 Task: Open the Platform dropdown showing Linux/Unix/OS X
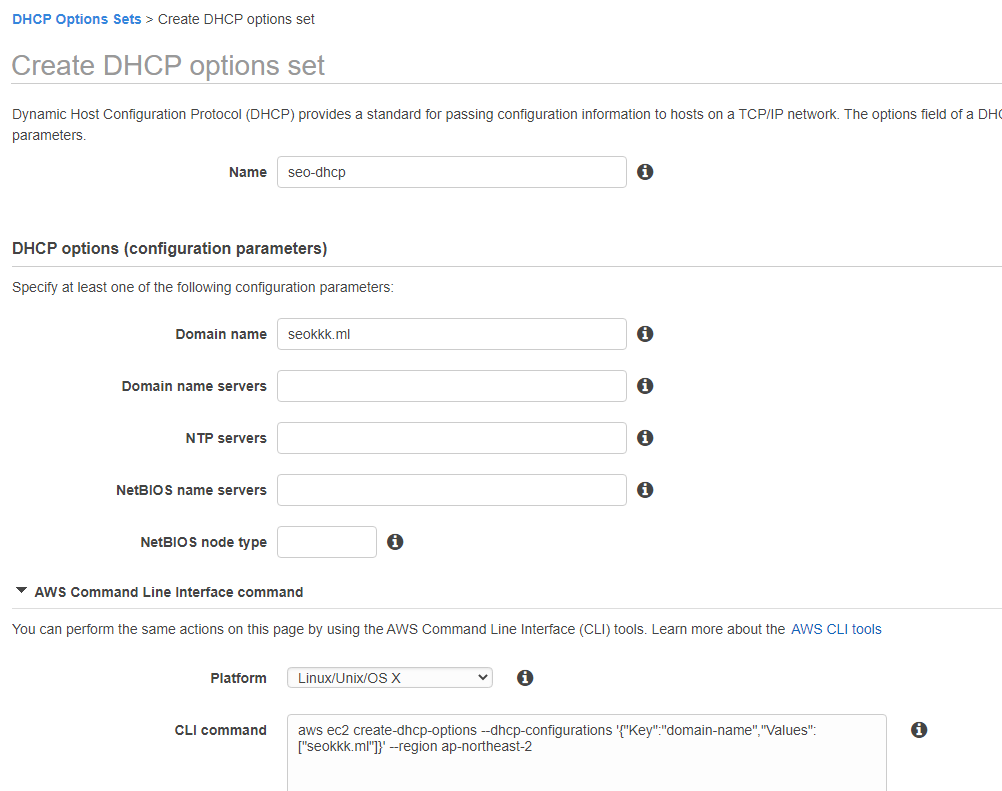coord(389,677)
